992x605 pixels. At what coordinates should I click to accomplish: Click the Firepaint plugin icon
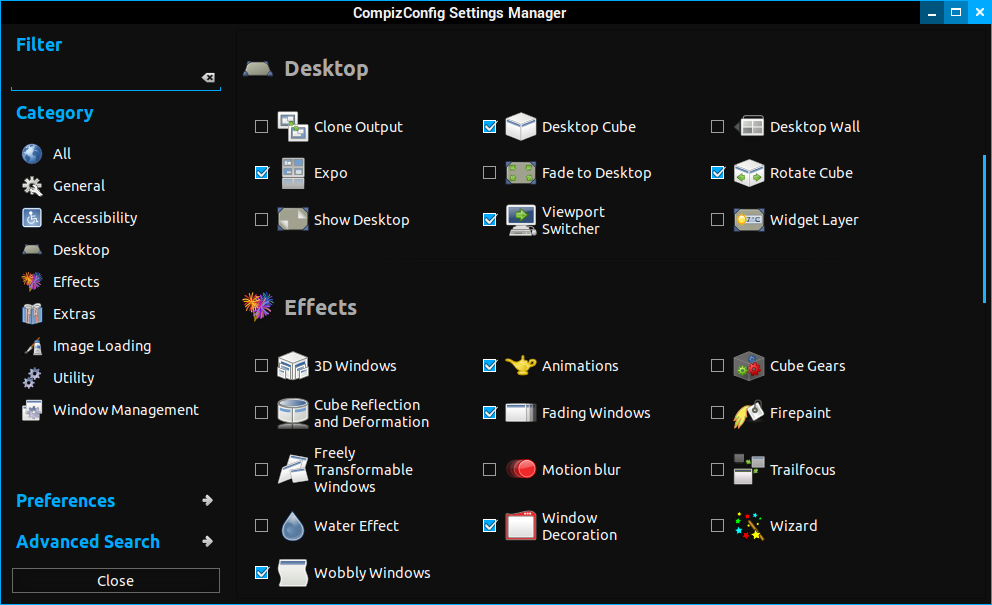tap(749, 413)
